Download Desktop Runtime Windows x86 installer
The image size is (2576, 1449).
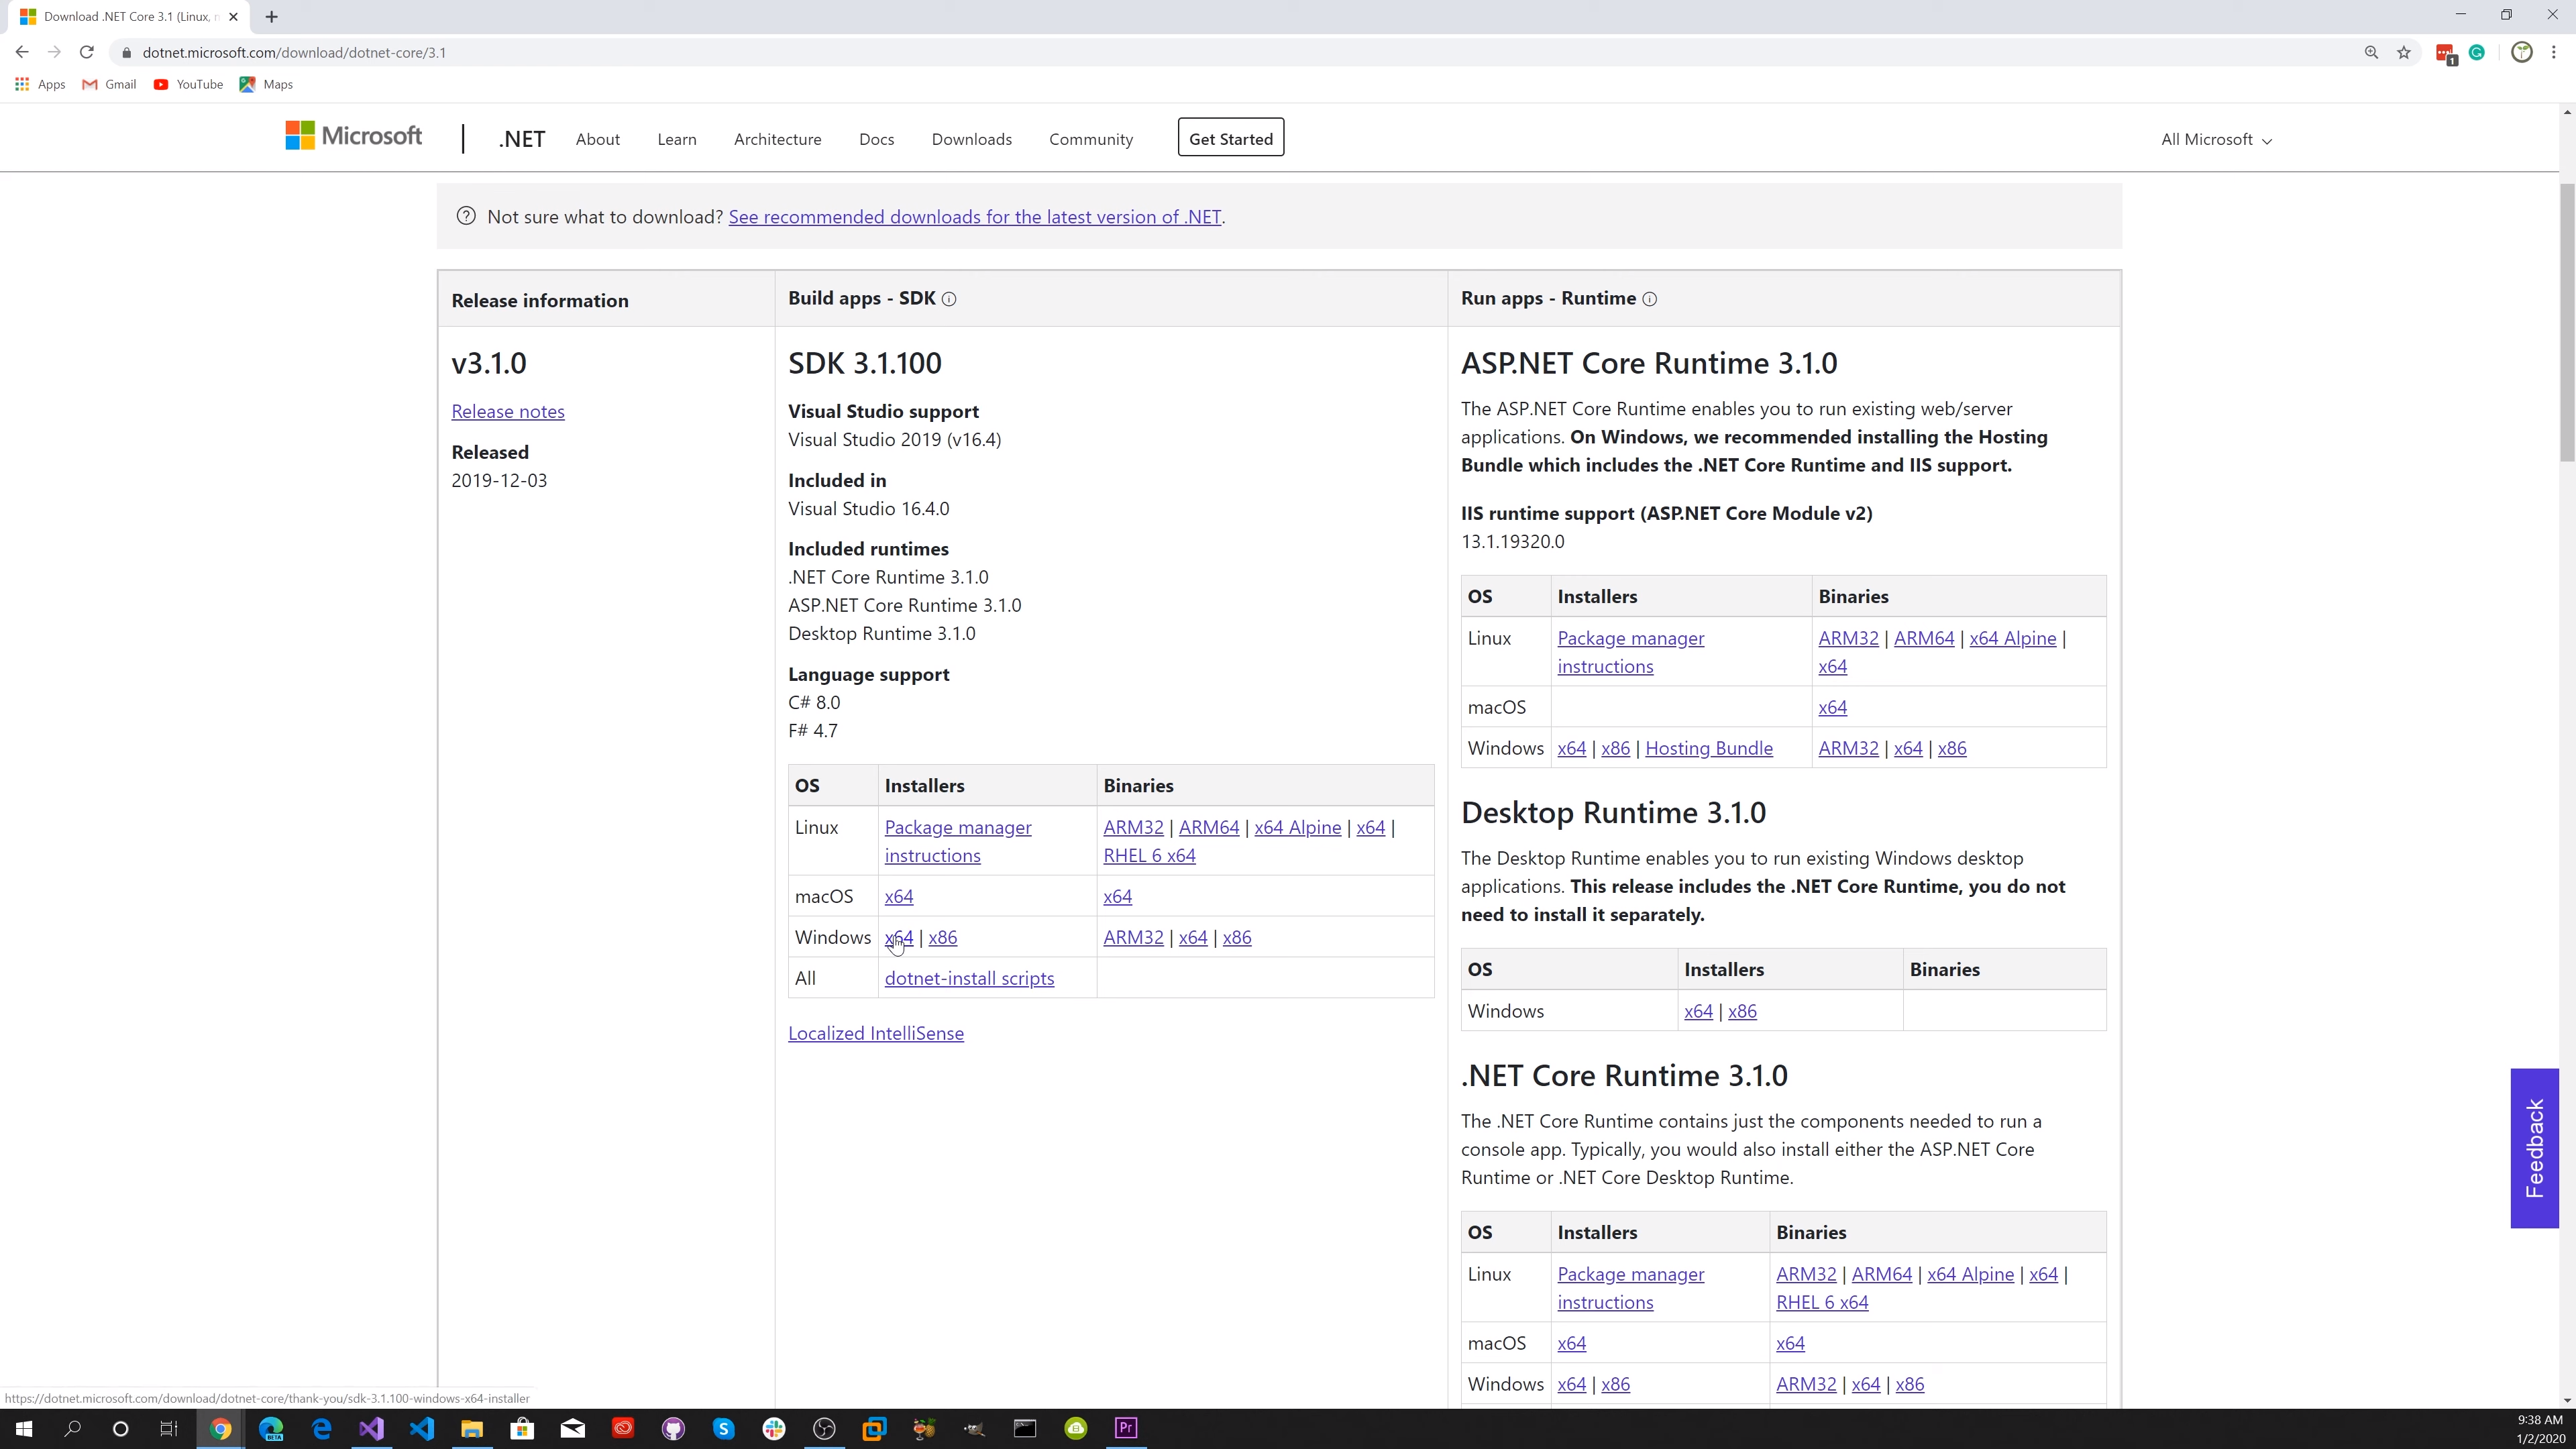pyautogui.click(x=1742, y=1011)
